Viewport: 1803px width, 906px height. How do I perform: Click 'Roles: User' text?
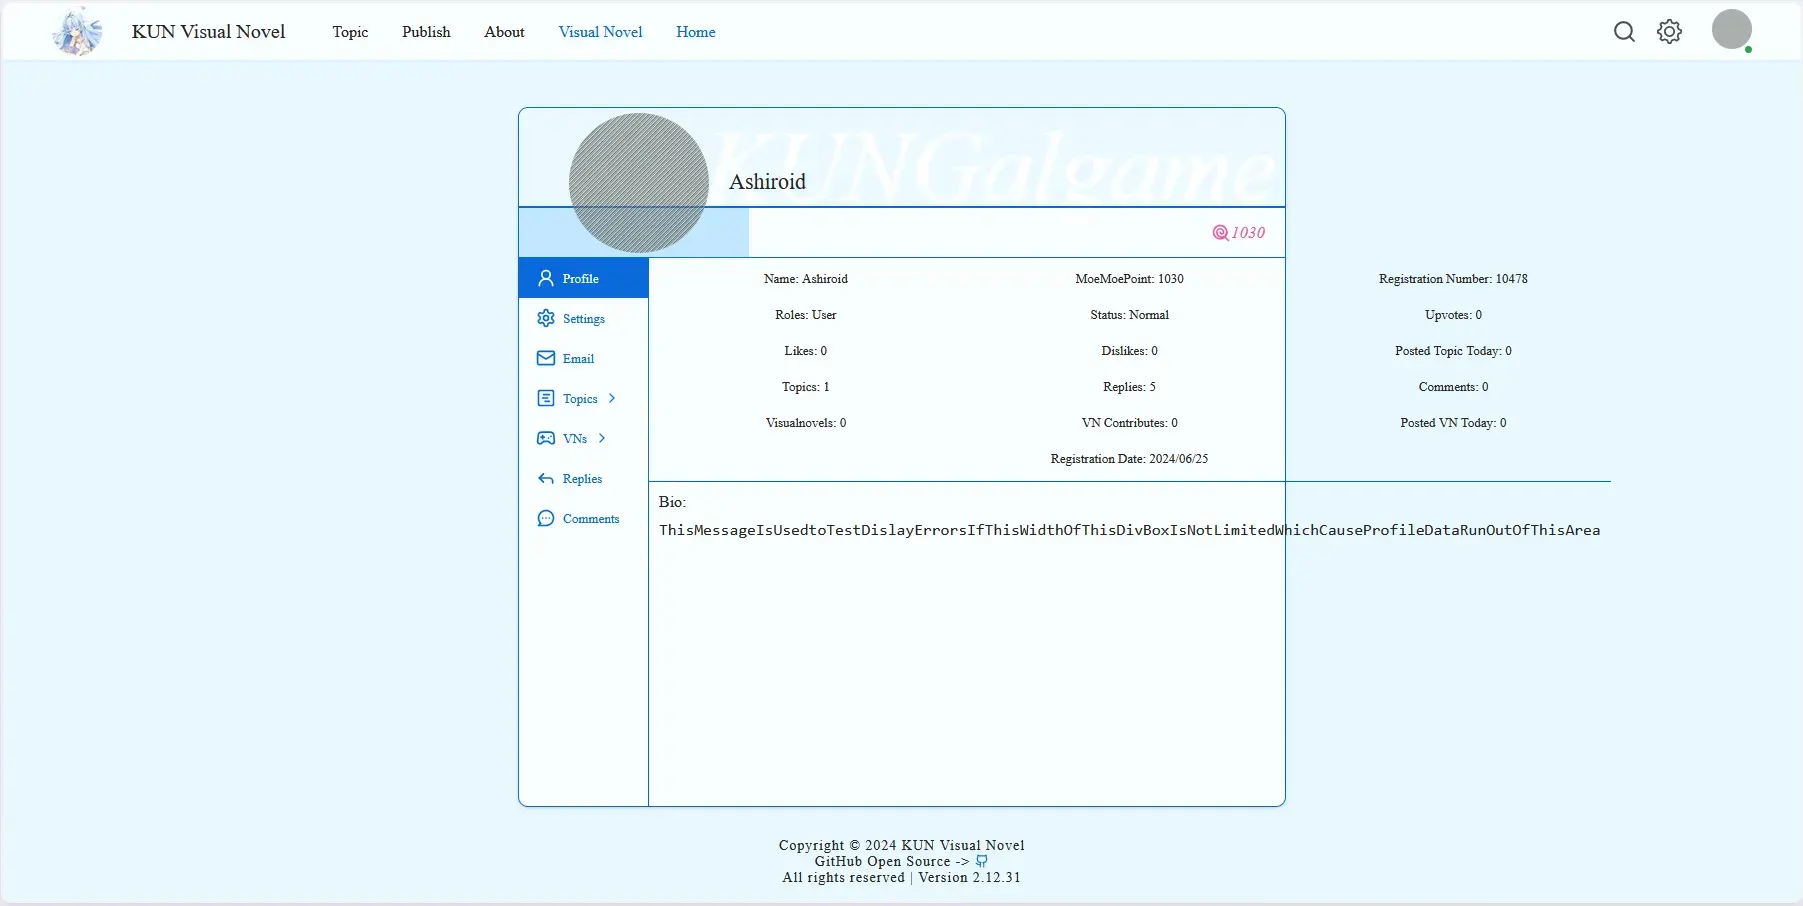click(806, 315)
